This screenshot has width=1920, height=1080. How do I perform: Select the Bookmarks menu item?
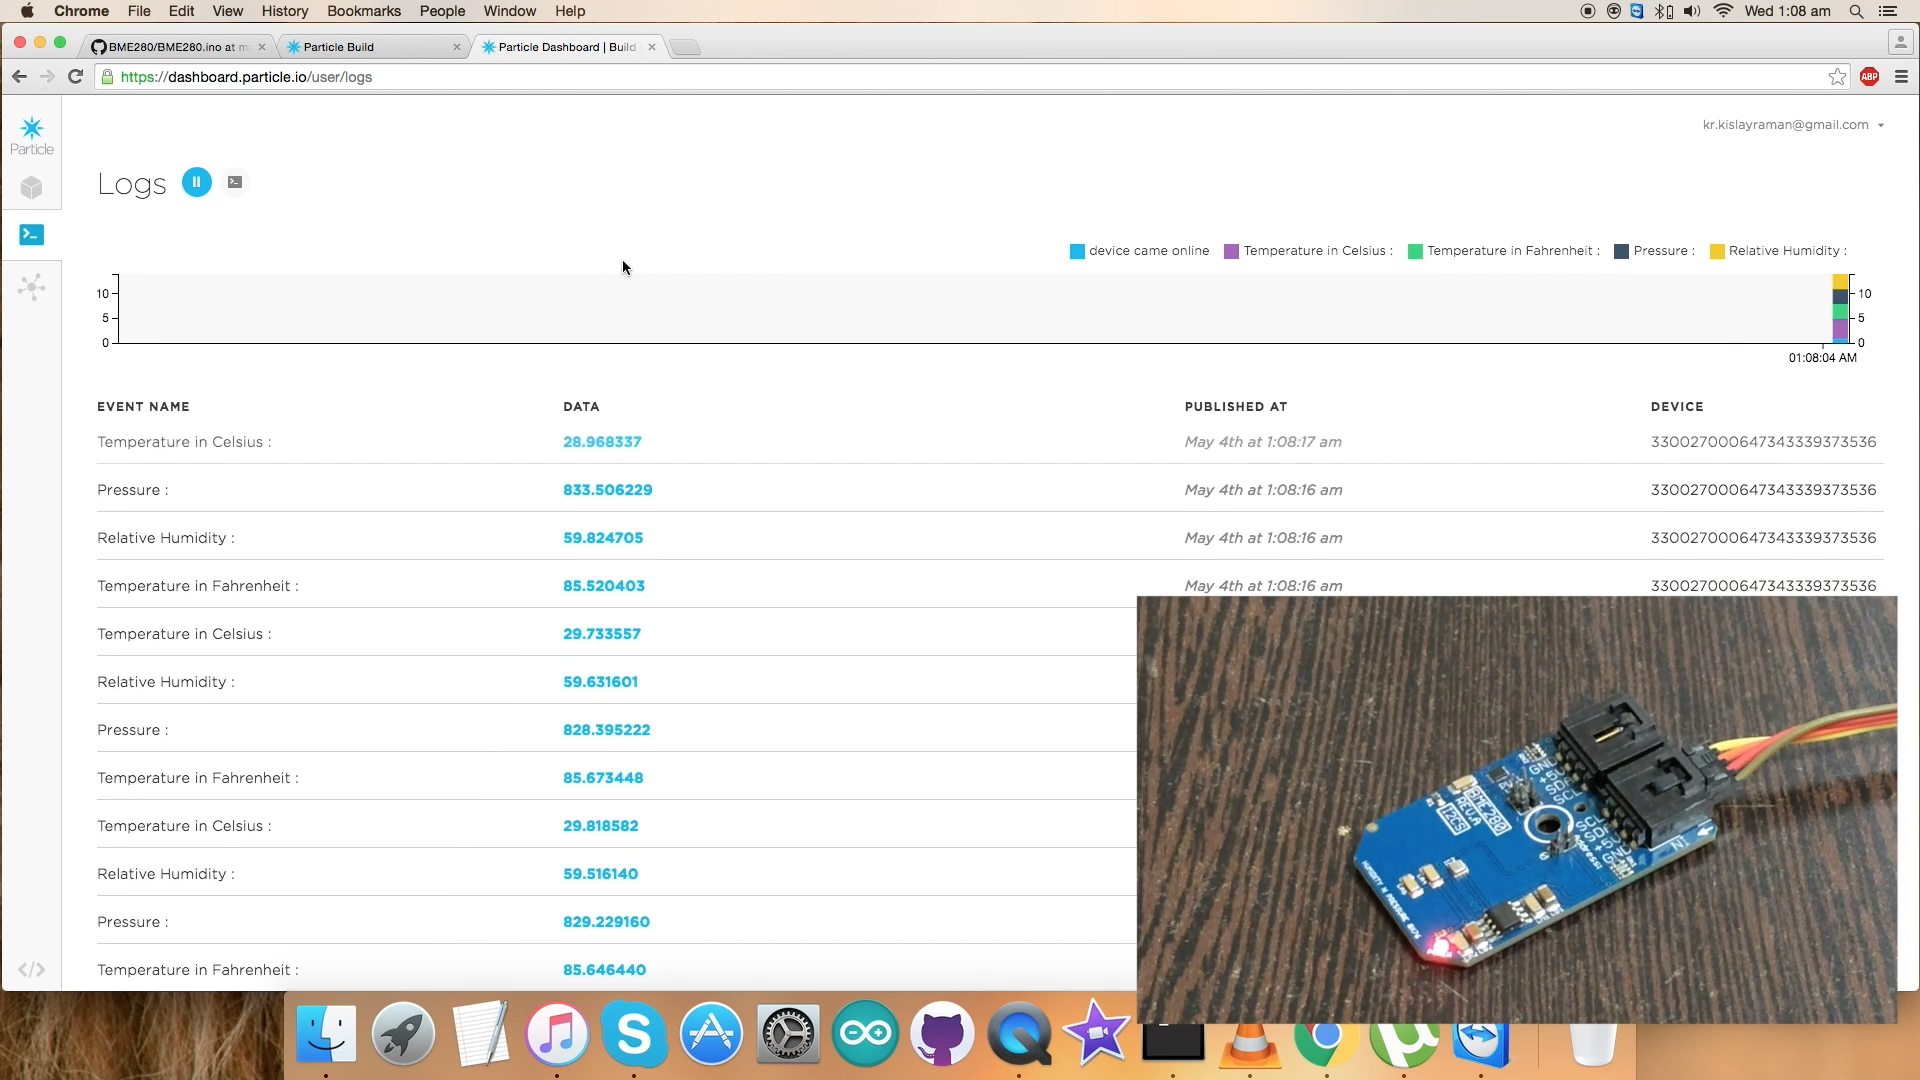click(x=364, y=11)
